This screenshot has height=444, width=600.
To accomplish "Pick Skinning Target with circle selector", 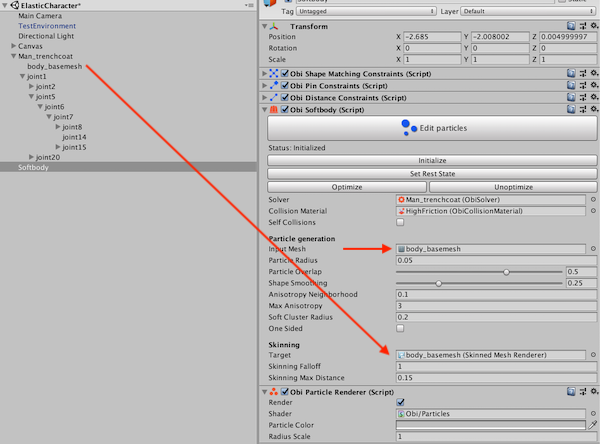I will (593, 355).
